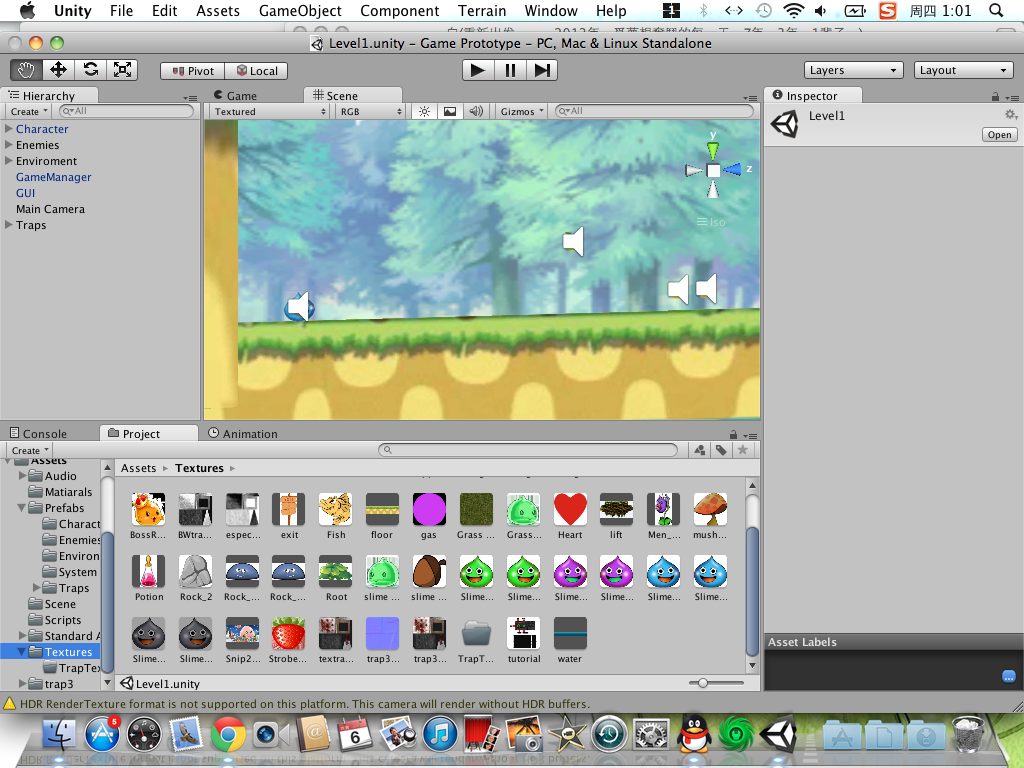
Task: Open the Textured draw mode dropdown
Action: [x=269, y=112]
